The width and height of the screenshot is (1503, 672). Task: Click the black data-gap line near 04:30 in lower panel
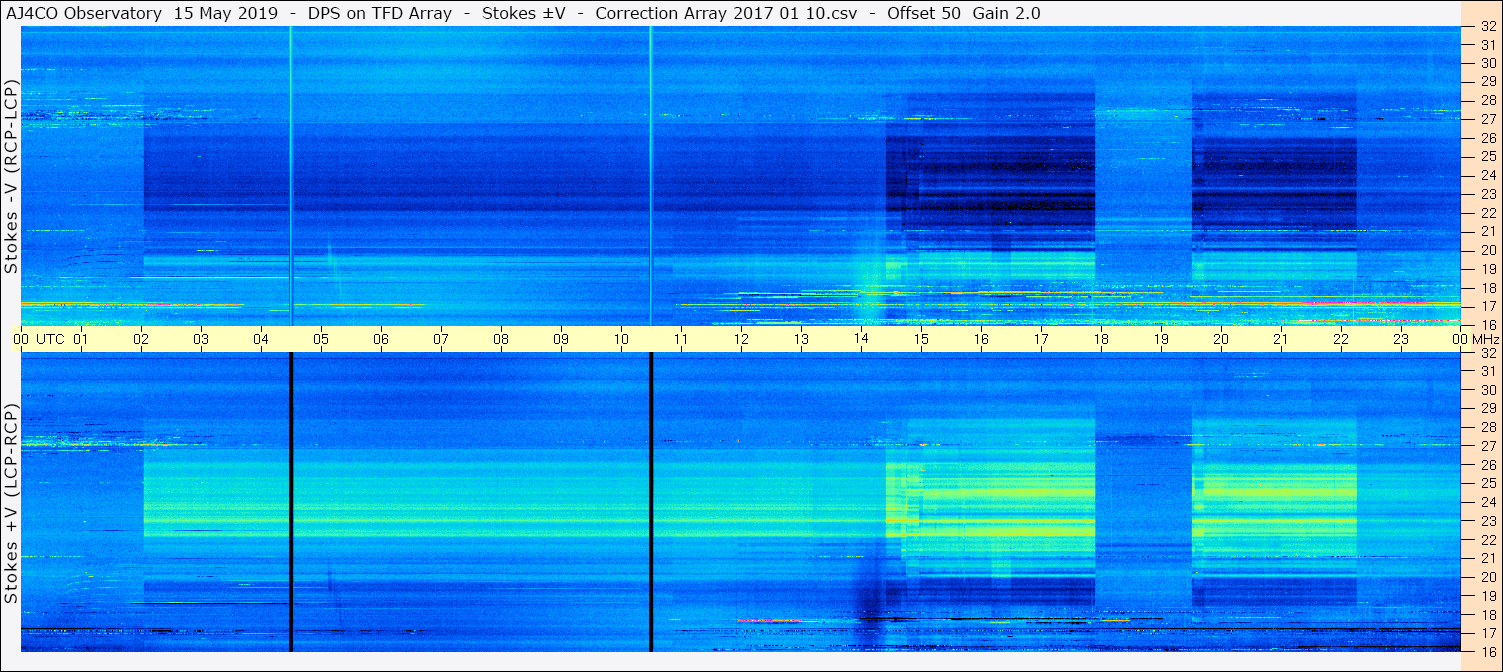tap(291, 502)
